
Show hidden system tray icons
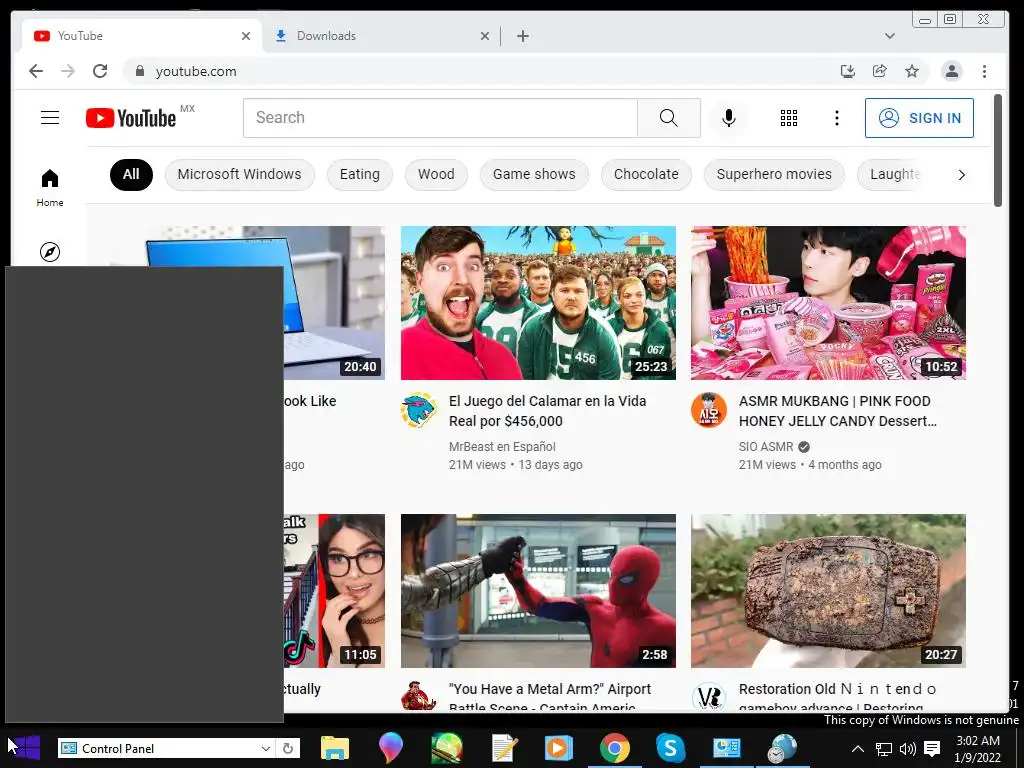click(x=858, y=749)
